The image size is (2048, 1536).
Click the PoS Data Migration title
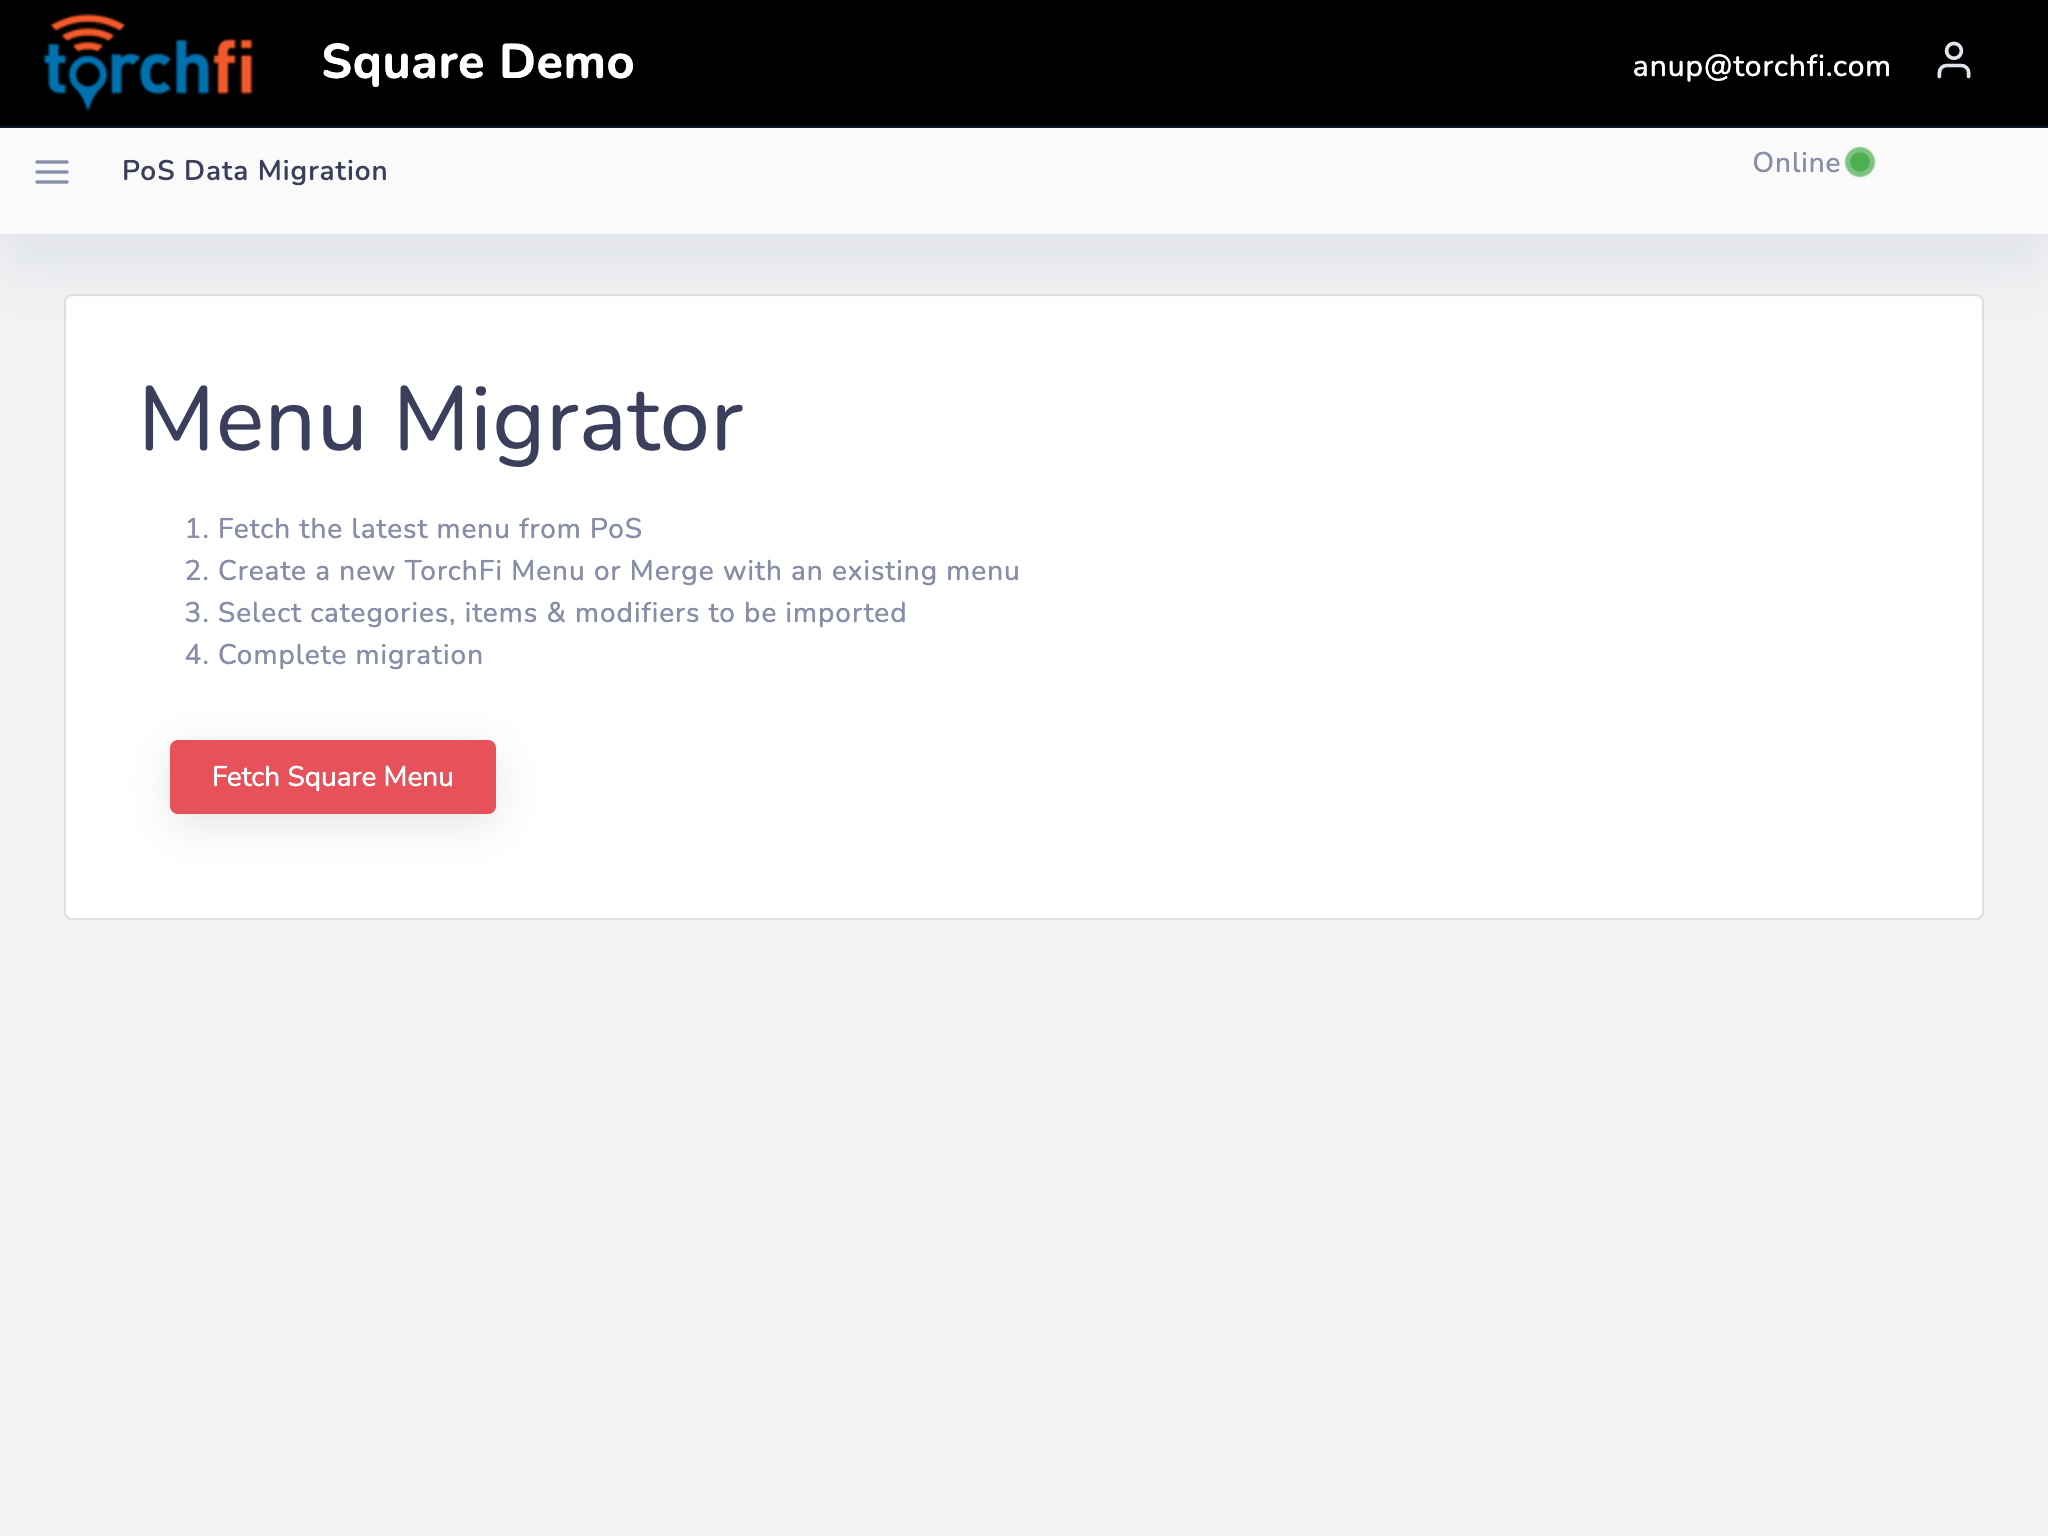coord(254,171)
